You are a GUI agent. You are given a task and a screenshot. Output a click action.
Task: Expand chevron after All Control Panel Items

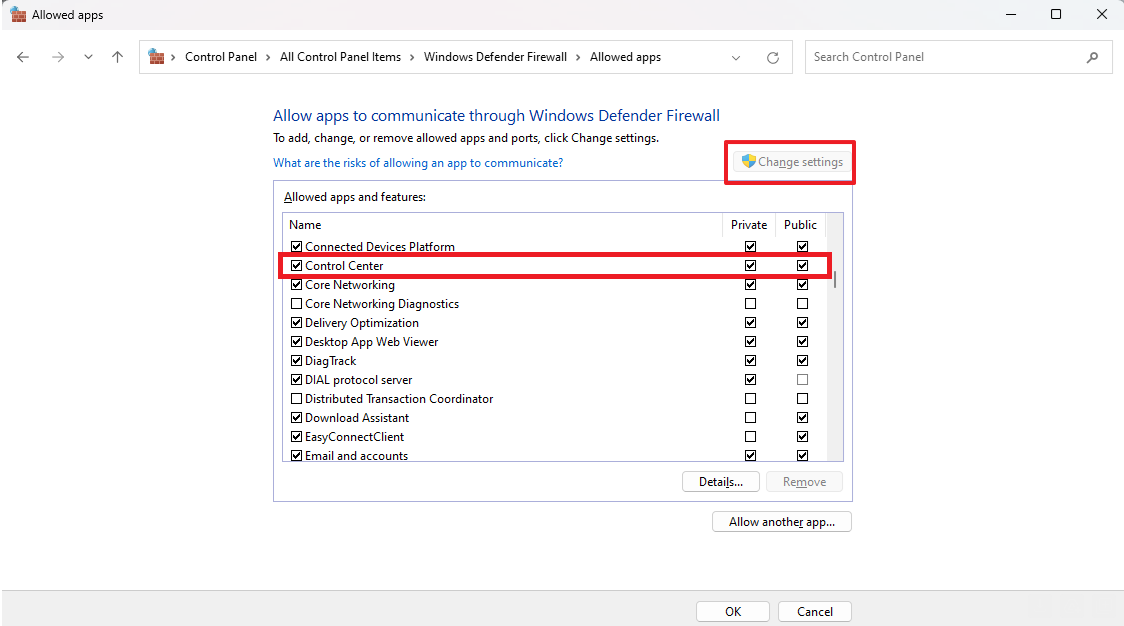click(x=412, y=57)
